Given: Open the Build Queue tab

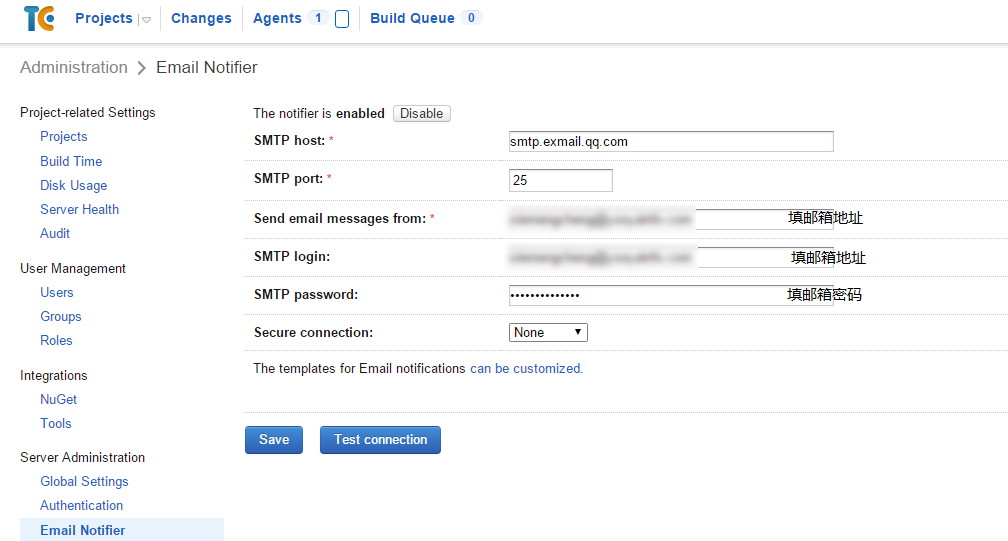Looking at the screenshot, I should [x=412, y=18].
